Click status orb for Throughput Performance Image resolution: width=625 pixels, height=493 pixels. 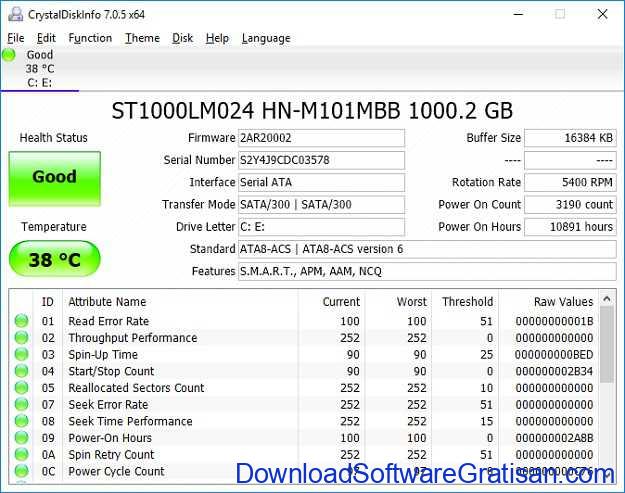pyautogui.click(x=22, y=338)
